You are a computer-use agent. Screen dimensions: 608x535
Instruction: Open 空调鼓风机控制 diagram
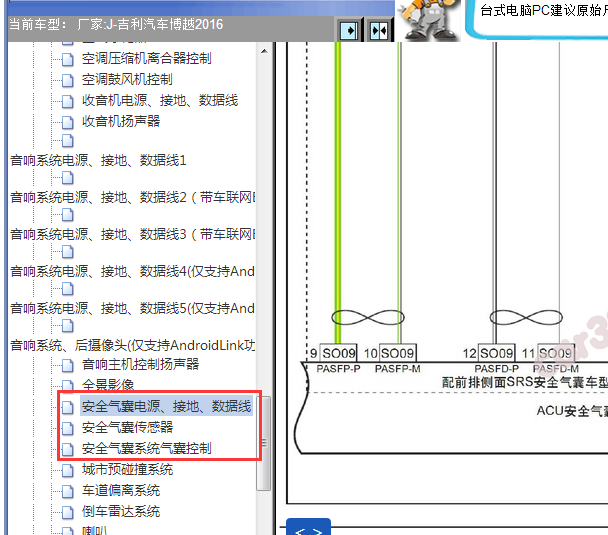[127, 79]
